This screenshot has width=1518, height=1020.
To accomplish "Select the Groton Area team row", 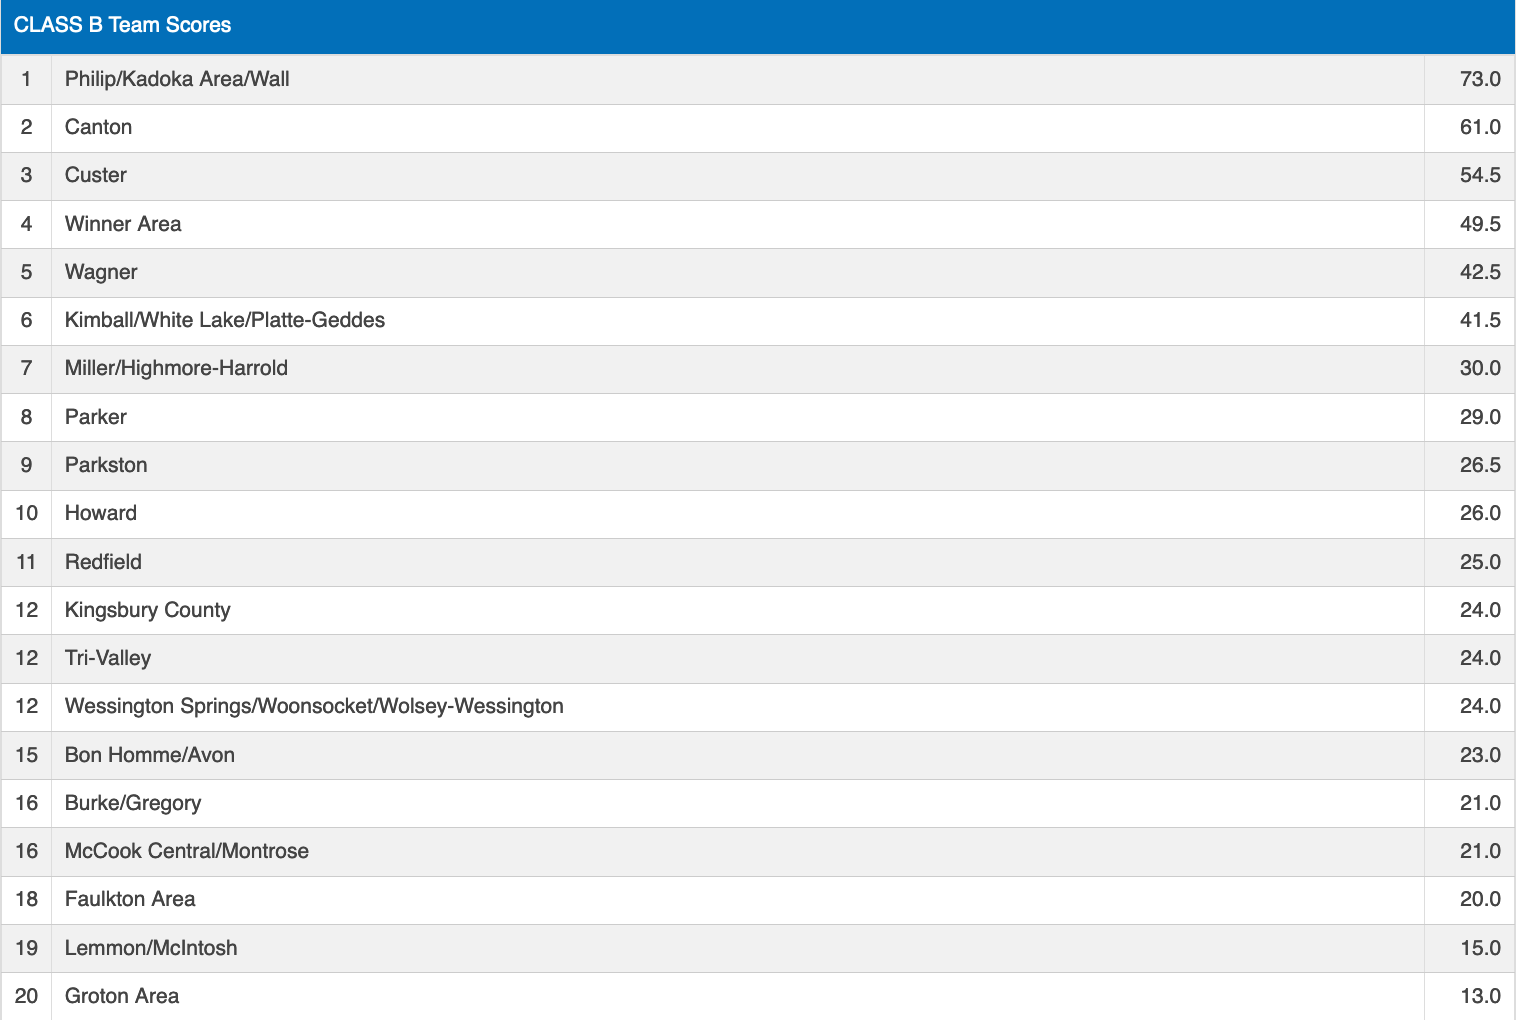I will (122, 996).
